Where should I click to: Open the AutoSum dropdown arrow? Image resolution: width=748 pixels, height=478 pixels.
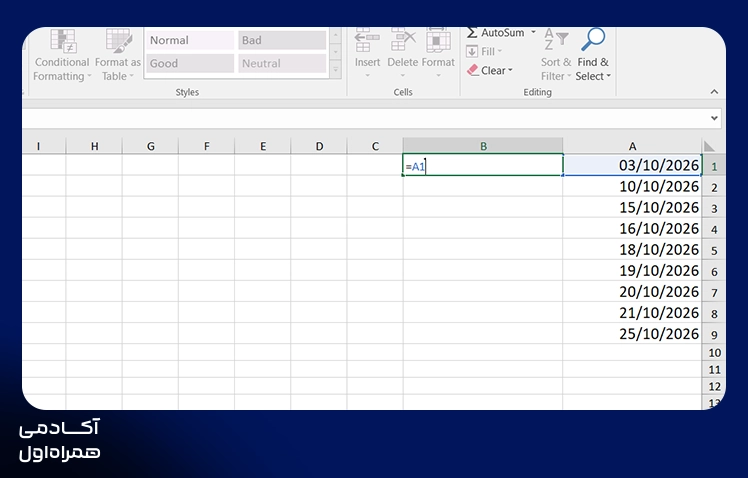(533, 32)
